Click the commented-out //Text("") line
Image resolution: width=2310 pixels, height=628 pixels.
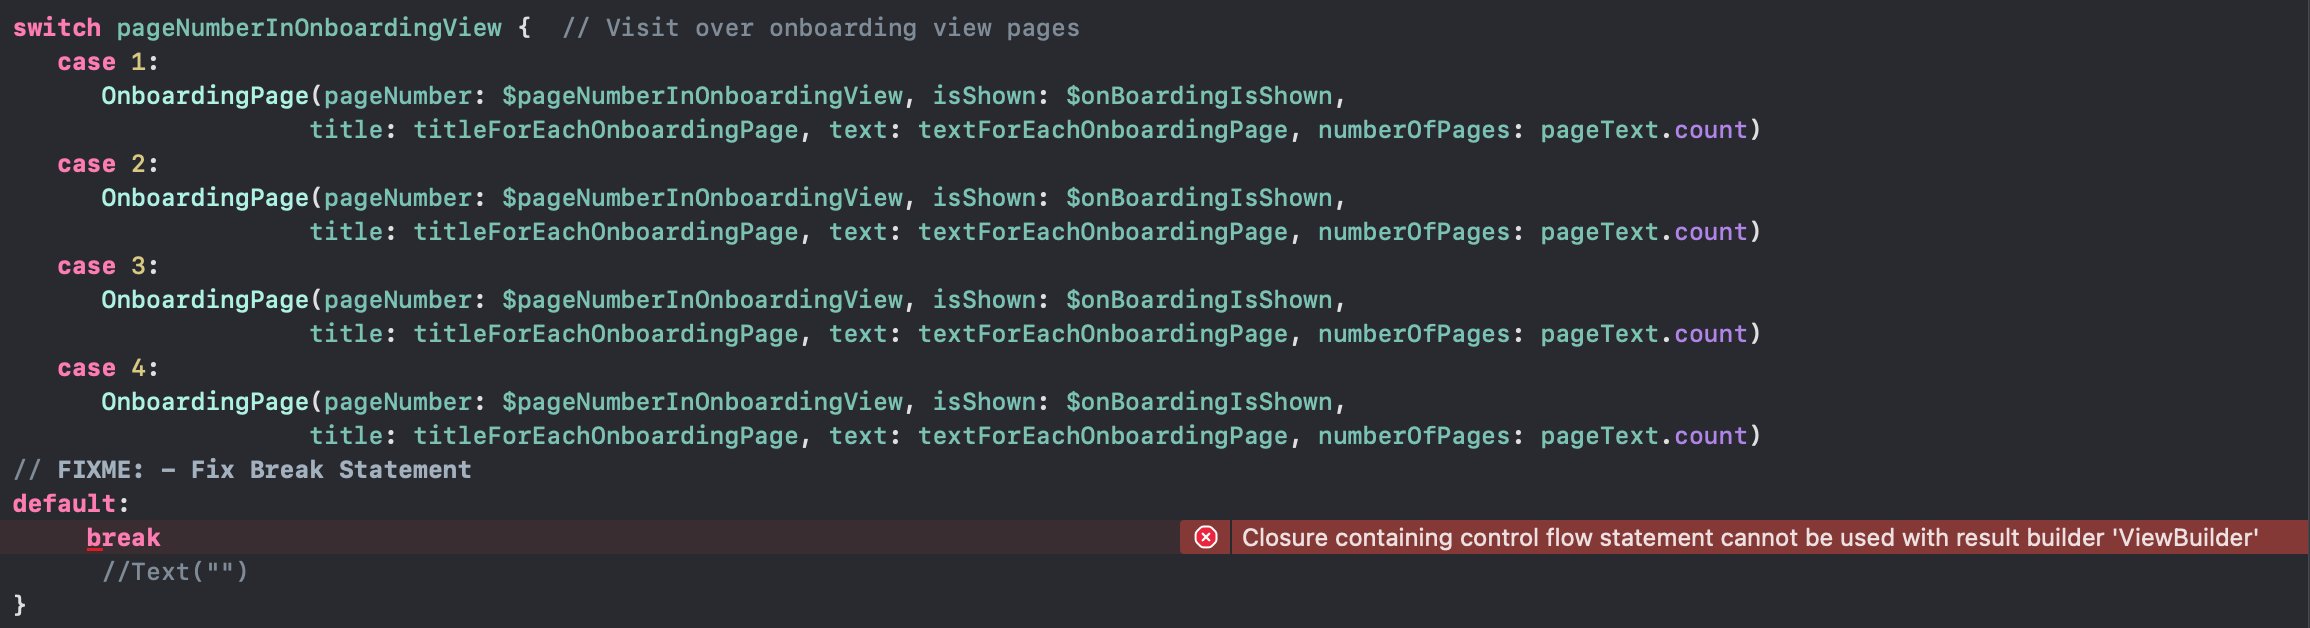(x=175, y=572)
